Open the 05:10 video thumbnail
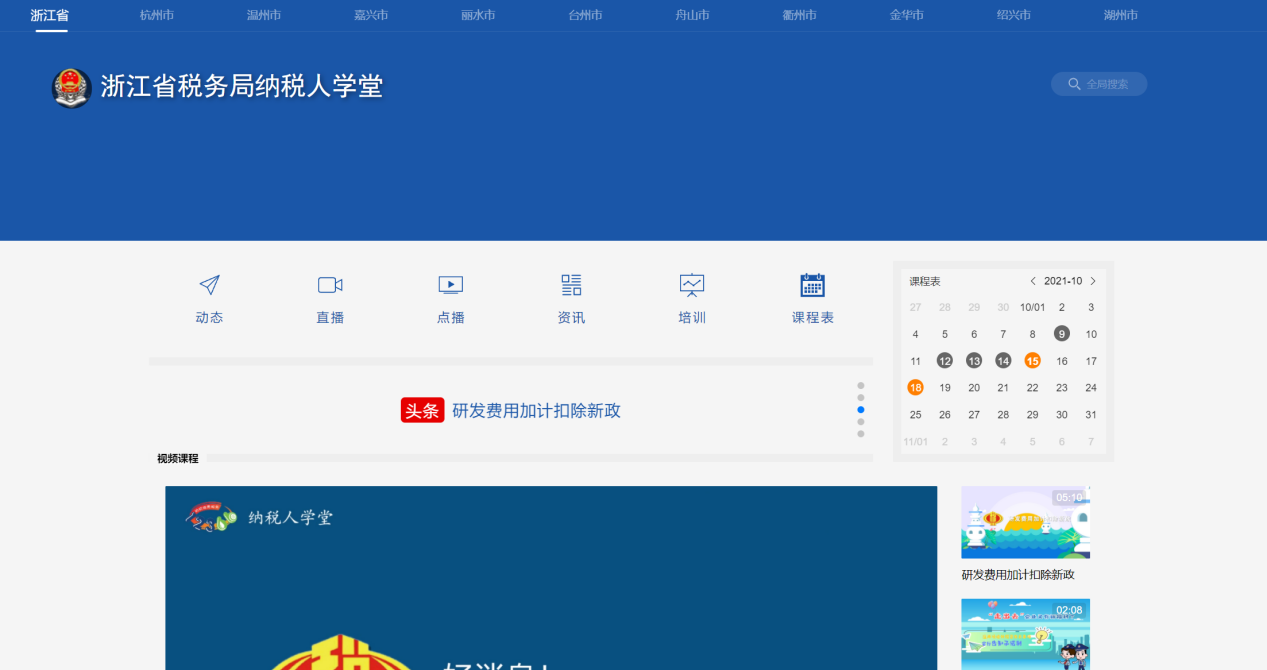 [x=1025, y=522]
